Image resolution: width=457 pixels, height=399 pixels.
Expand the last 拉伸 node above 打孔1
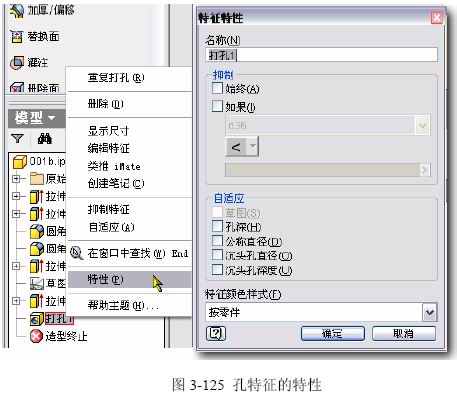point(16,301)
